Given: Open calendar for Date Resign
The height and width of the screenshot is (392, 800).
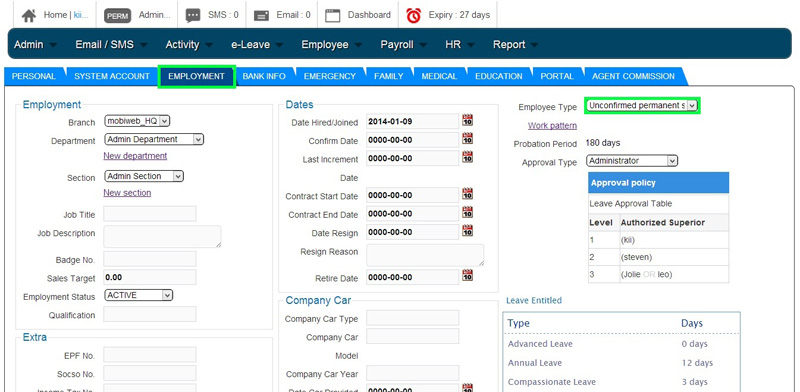Looking at the screenshot, I should (x=467, y=230).
